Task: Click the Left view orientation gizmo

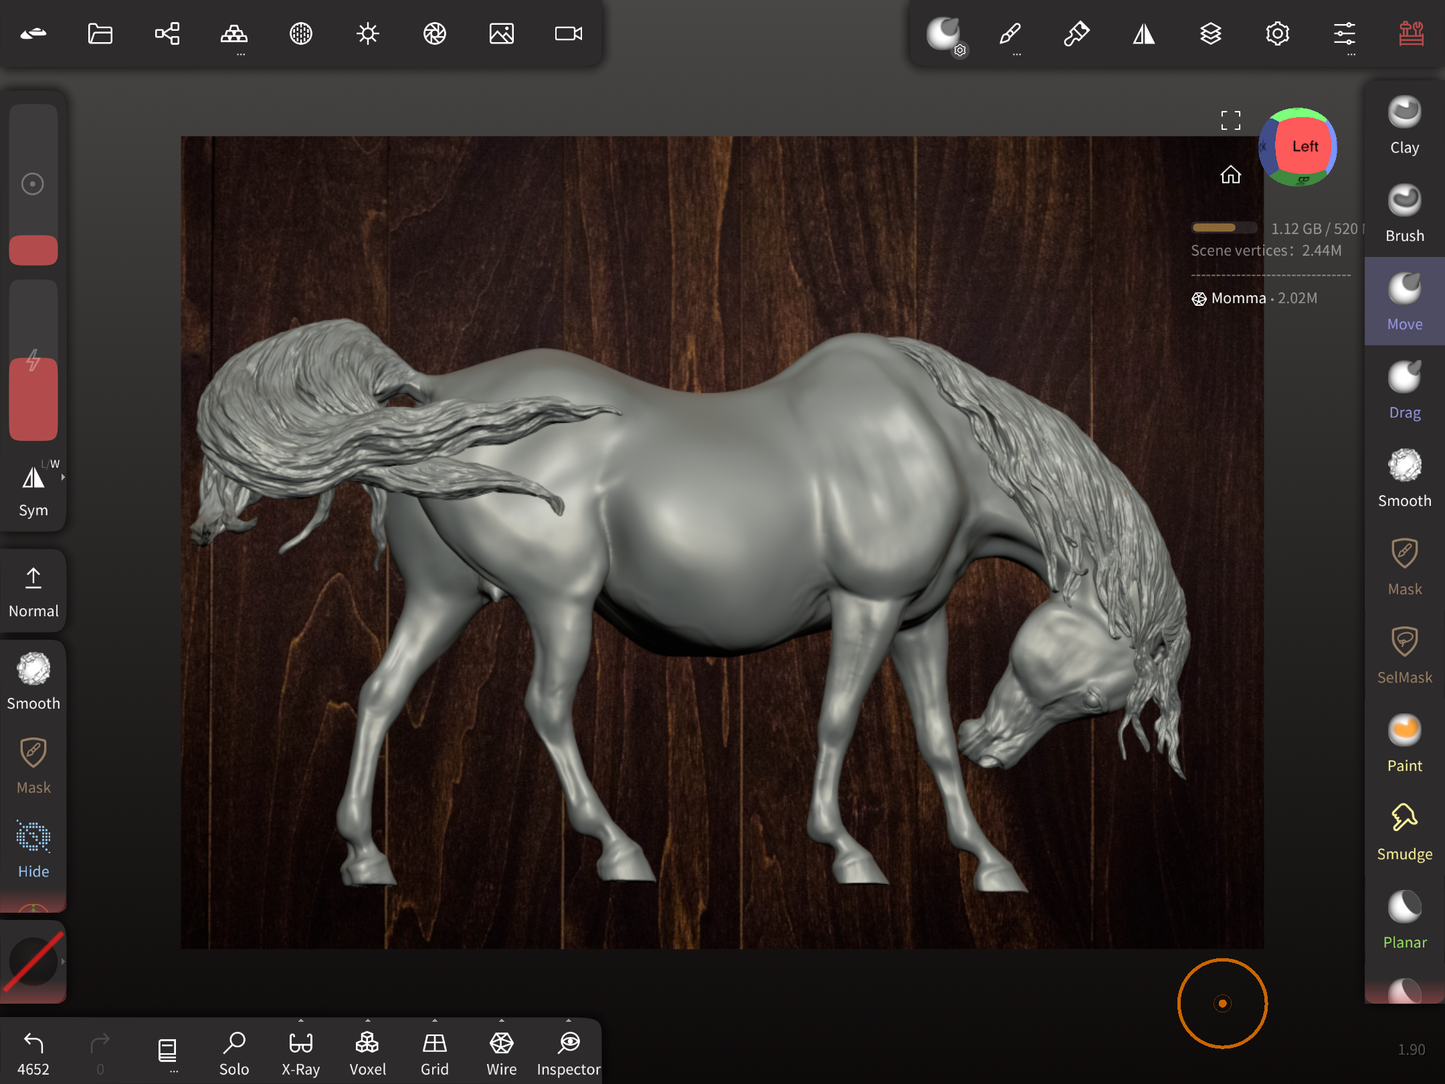Action: coord(1303,147)
